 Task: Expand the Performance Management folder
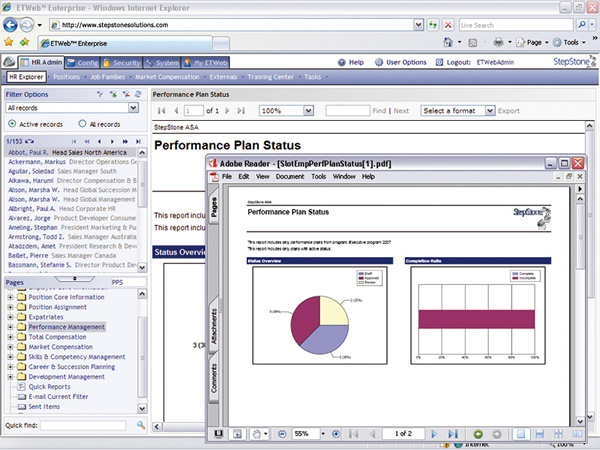[x=9, y=326]
